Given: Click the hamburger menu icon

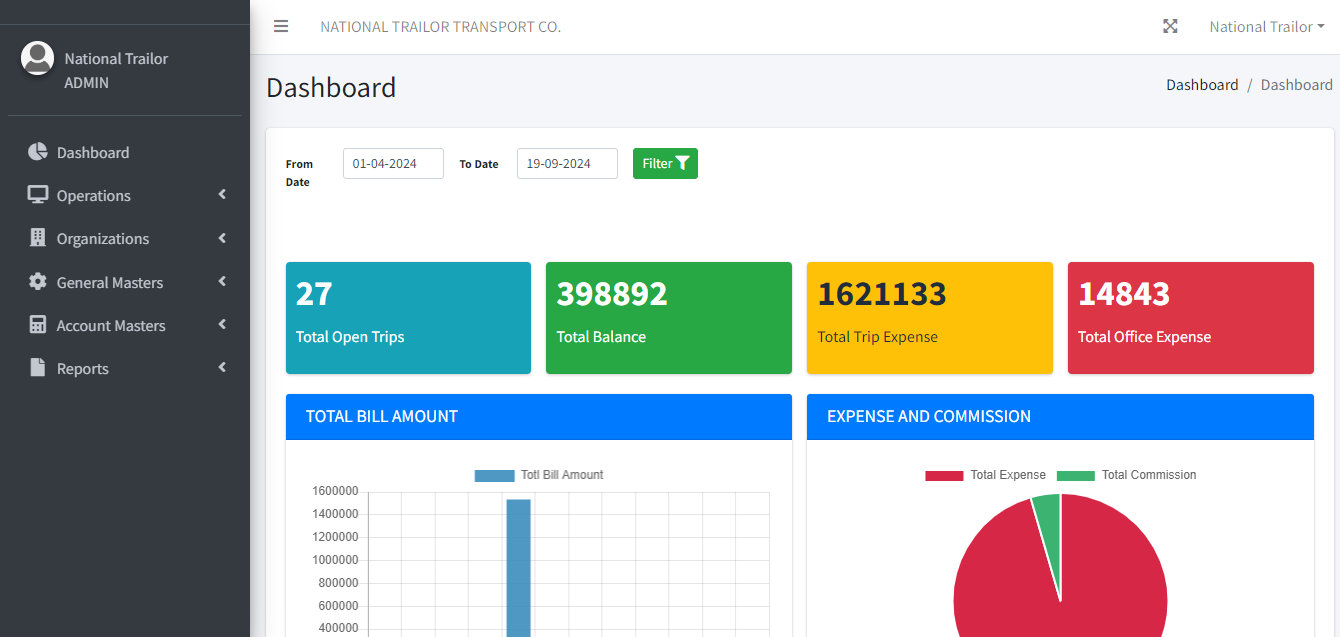Looking at the screenshot, I should point(281,26).
